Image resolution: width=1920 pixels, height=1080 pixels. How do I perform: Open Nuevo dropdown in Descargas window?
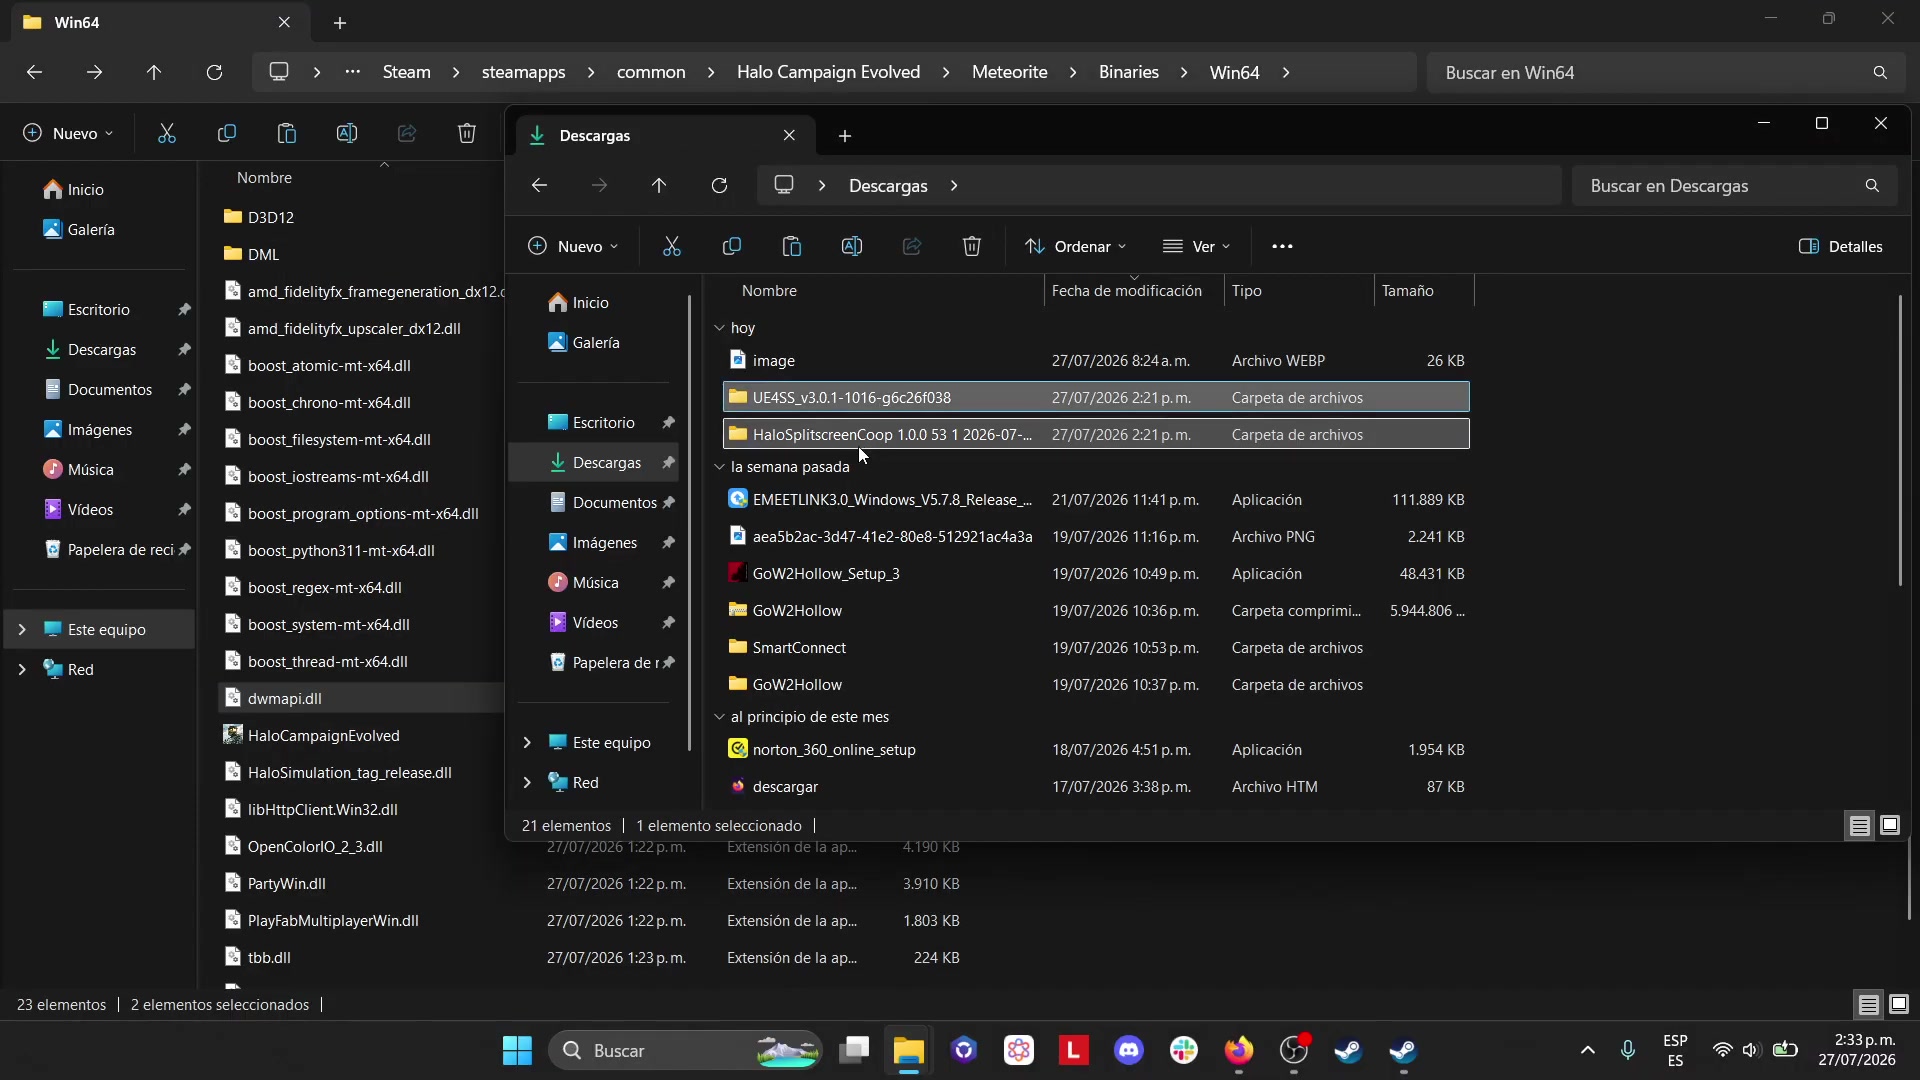tap(573, 246)
